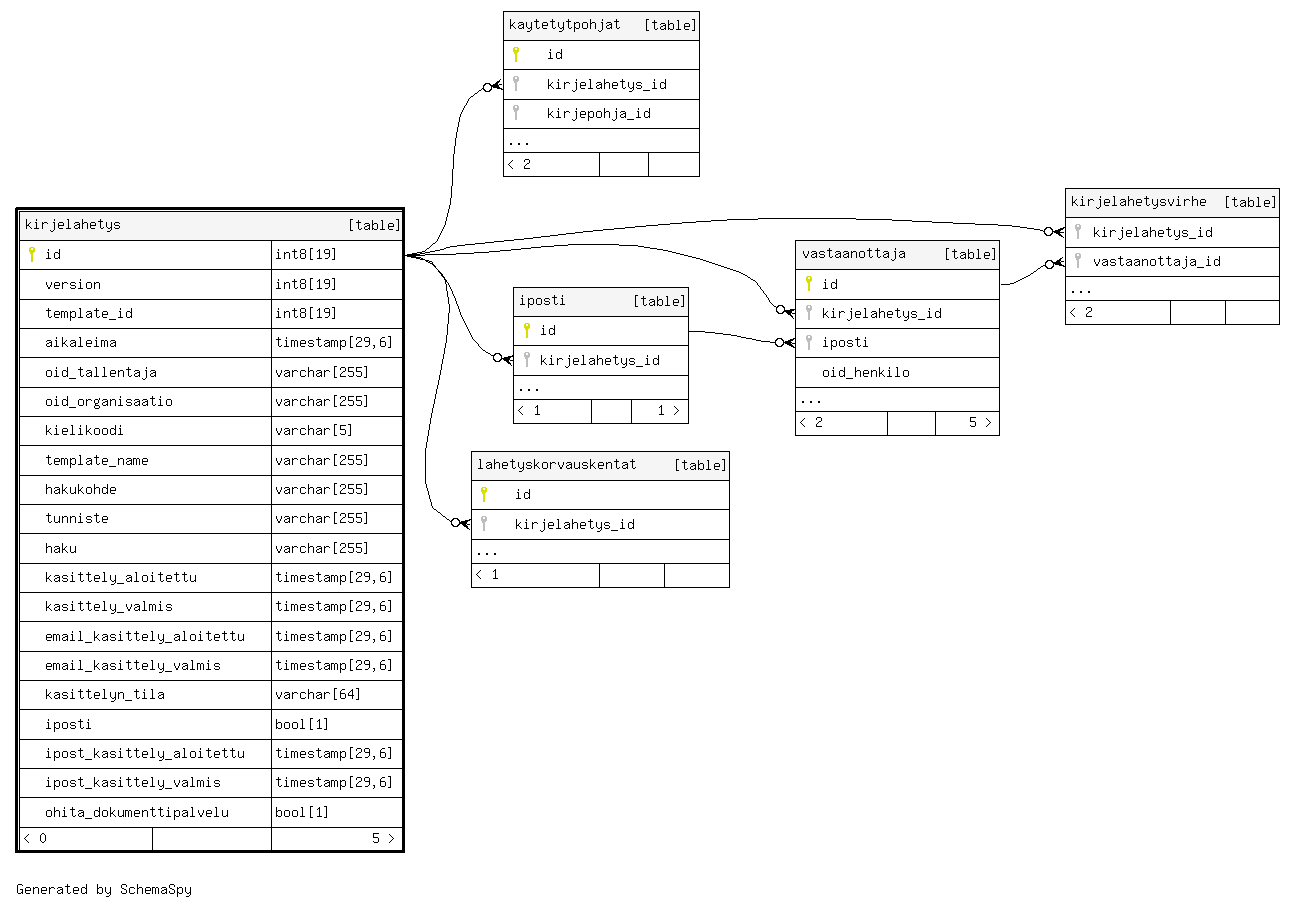Select the 'template_id' column name
The height and width of the screenshot is (908, 1295).
point(89,313)
